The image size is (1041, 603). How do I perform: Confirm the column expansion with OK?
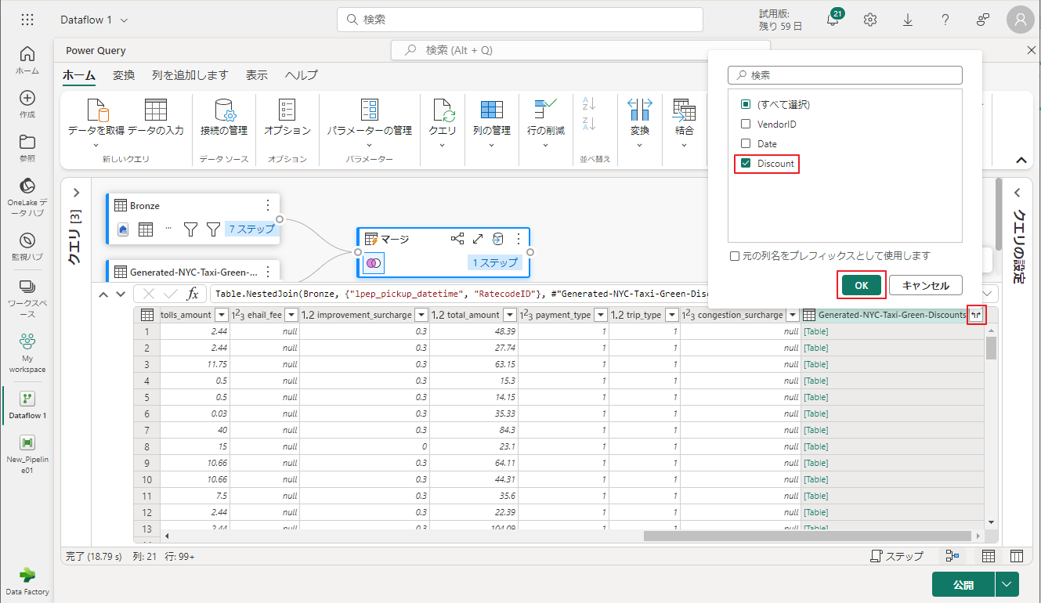[x=861, y=285]
